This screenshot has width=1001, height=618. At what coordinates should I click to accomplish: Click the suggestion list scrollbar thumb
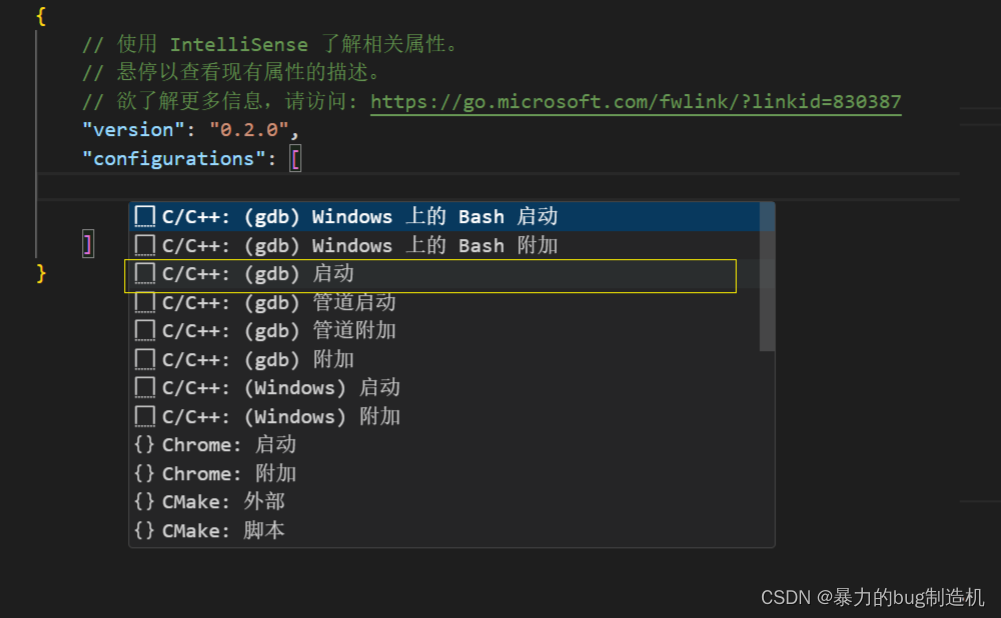[x=767, y=276]
